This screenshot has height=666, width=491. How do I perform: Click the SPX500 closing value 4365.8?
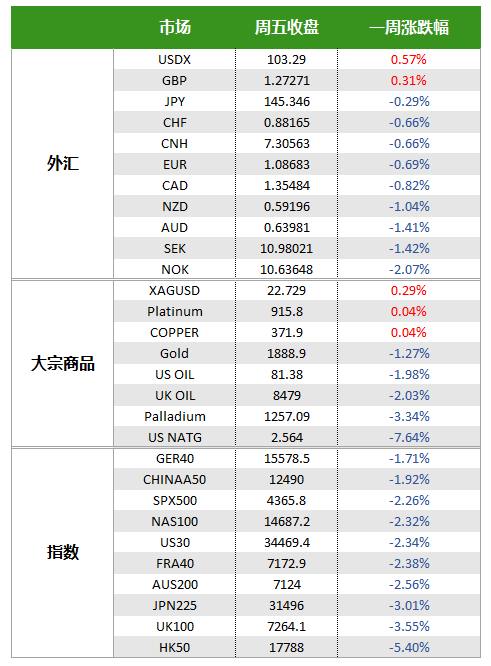click(287, 500)
